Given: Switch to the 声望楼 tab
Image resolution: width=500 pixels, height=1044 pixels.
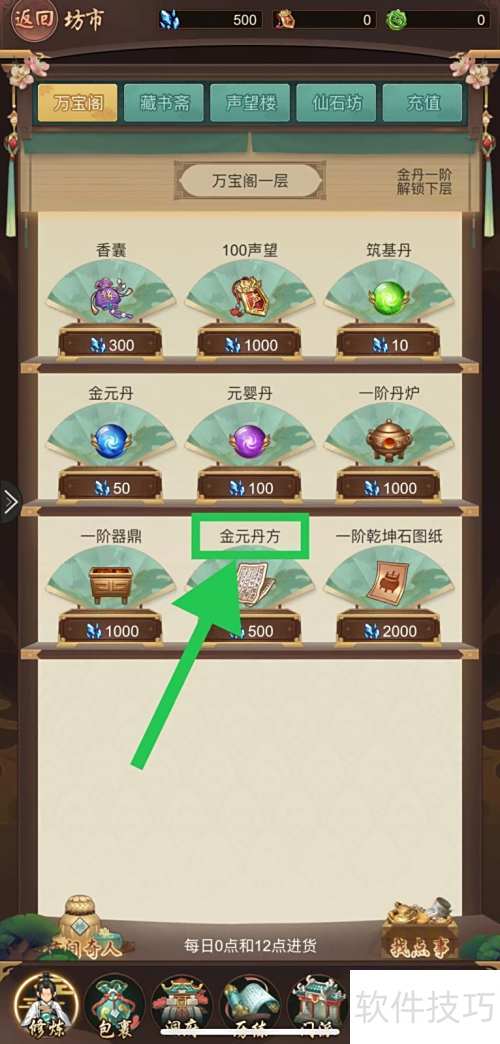Looking at the screenshot, I should pyautogui.click(x=250, y=103).
